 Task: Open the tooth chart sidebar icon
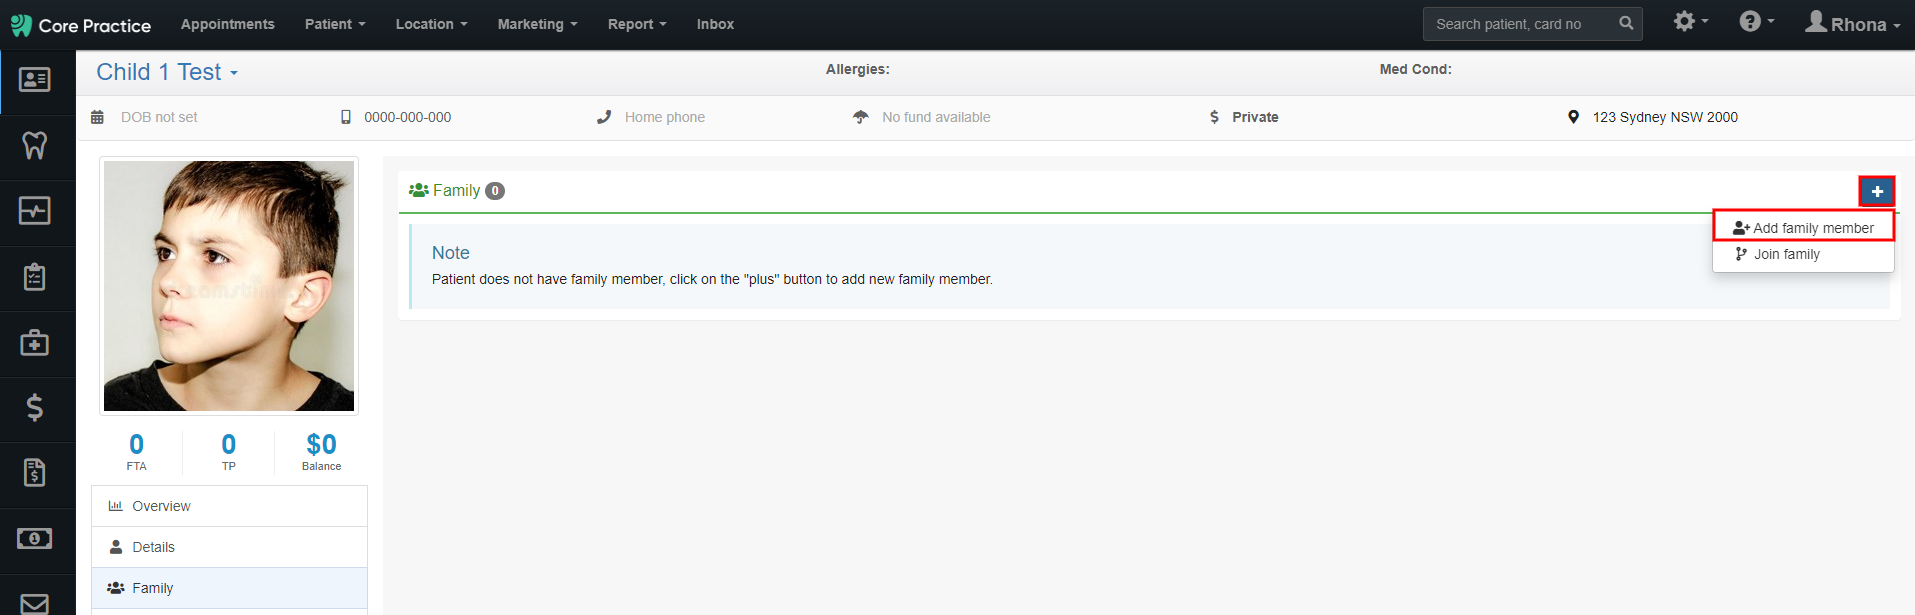coord(35,145)
